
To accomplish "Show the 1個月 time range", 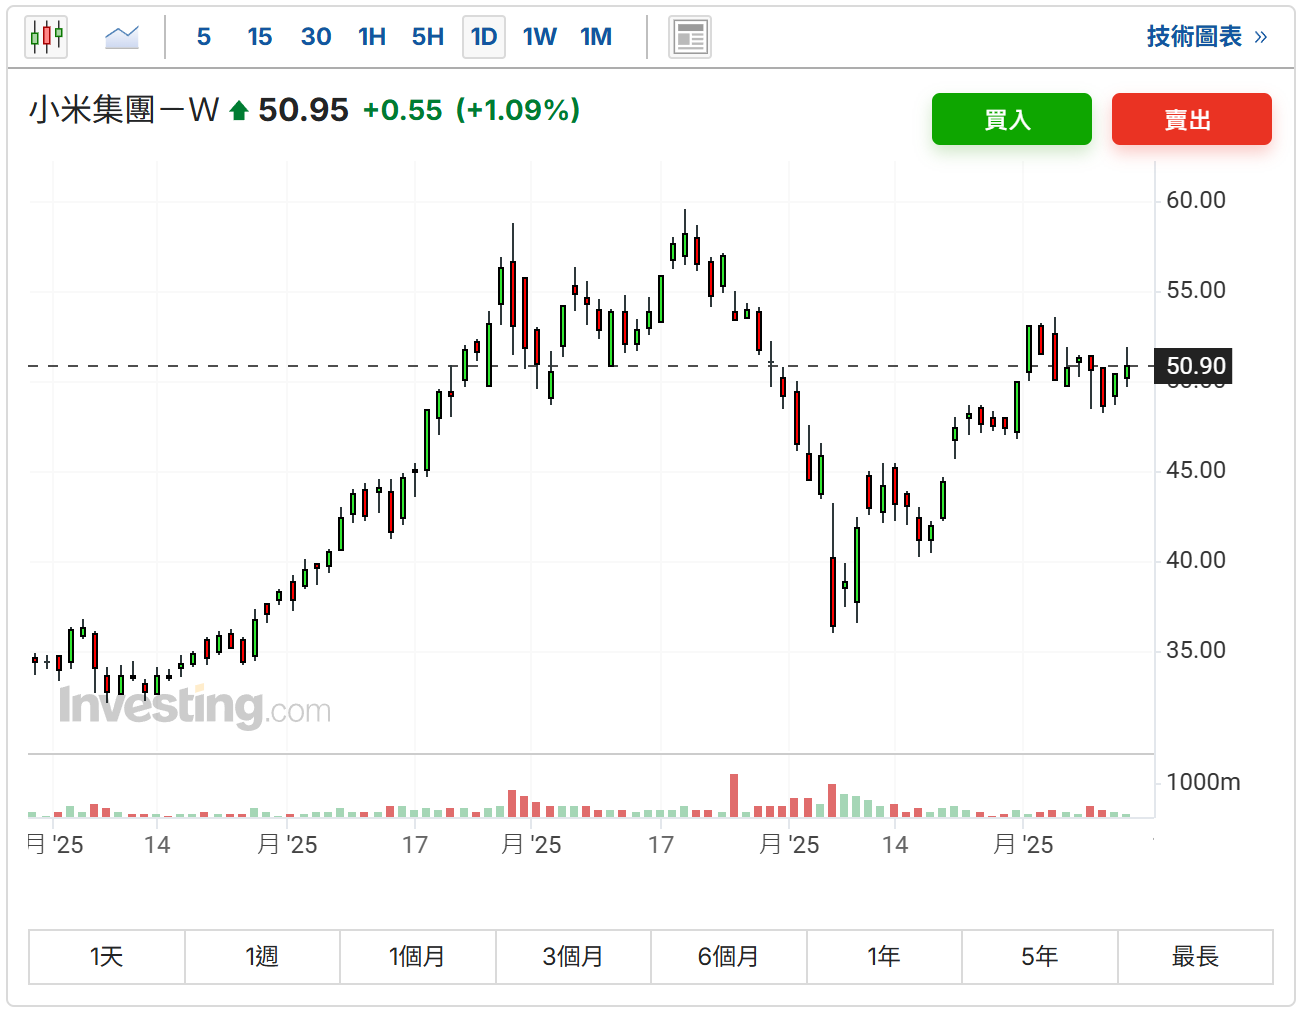I will click(x=418, y=957).
